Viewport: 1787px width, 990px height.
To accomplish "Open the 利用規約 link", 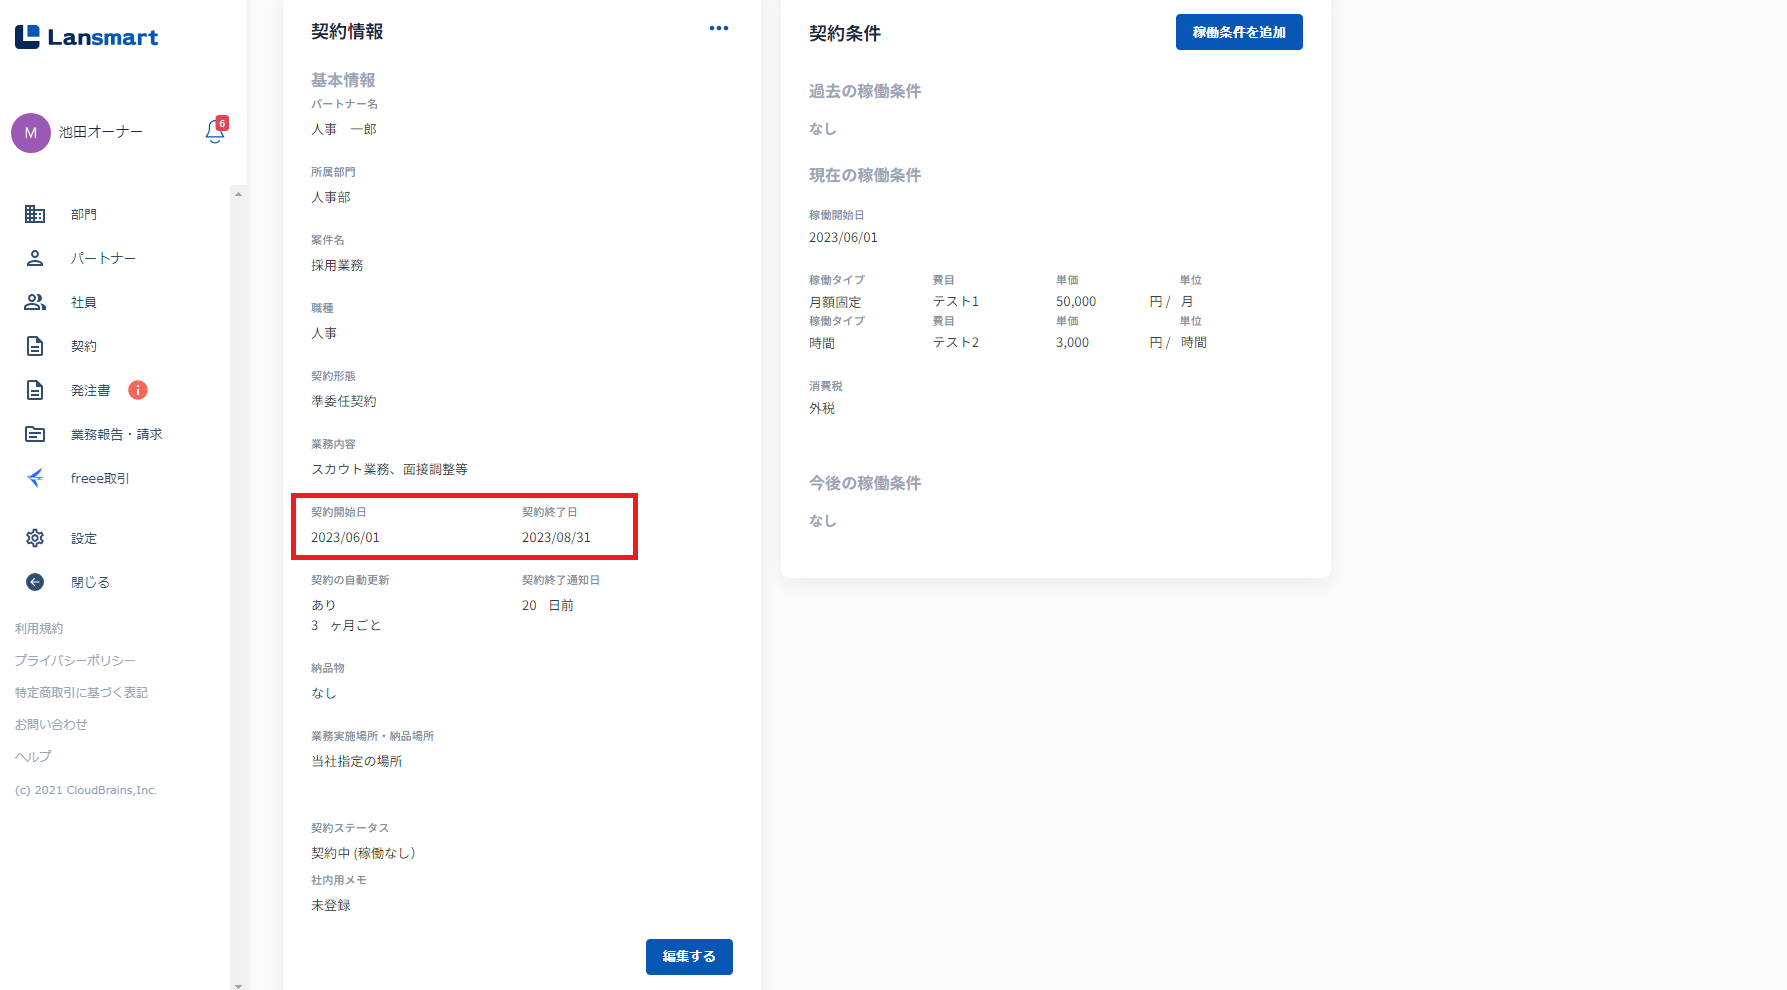I will click(x=39, y=628).
